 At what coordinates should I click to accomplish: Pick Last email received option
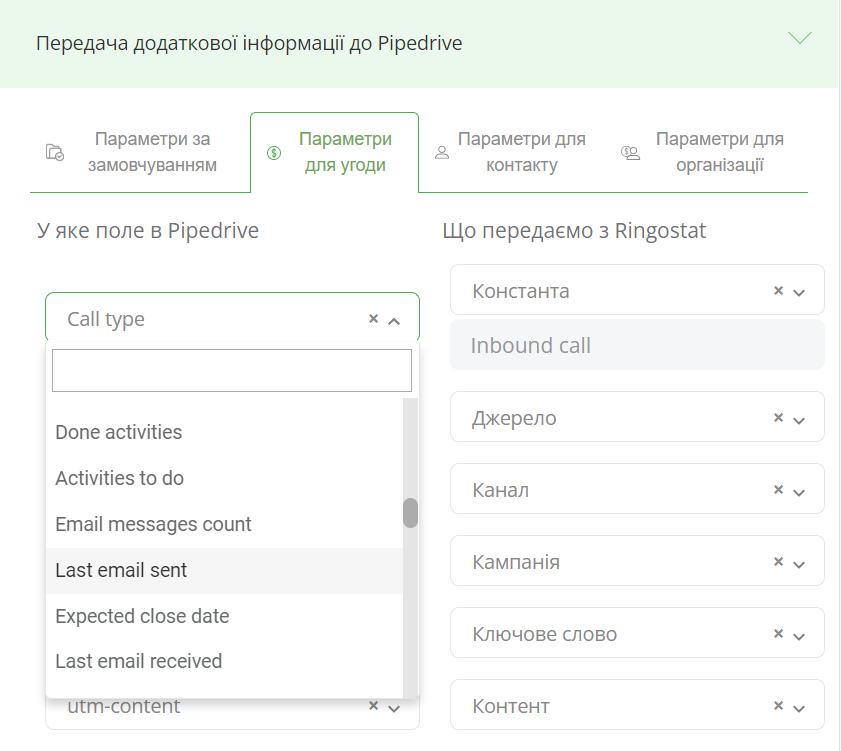click(224, 661)
